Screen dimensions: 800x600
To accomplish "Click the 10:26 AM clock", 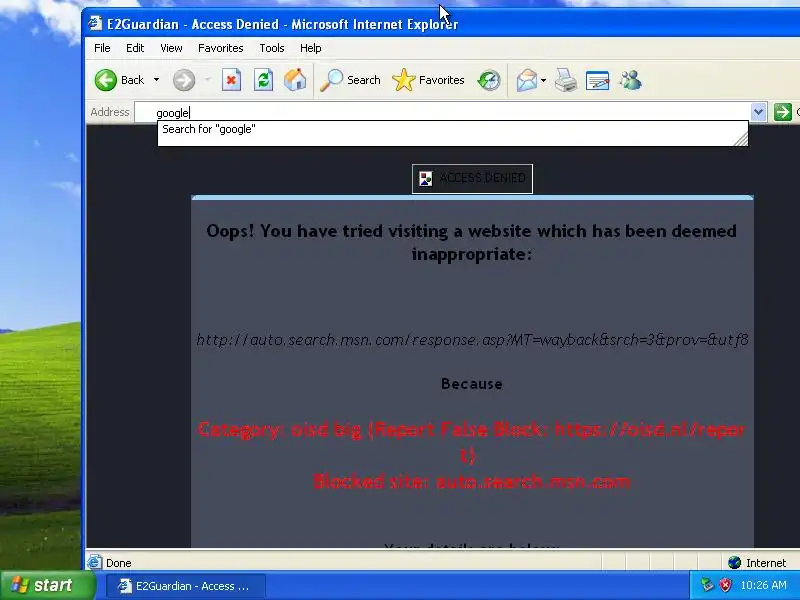I will tap(763, 585).
